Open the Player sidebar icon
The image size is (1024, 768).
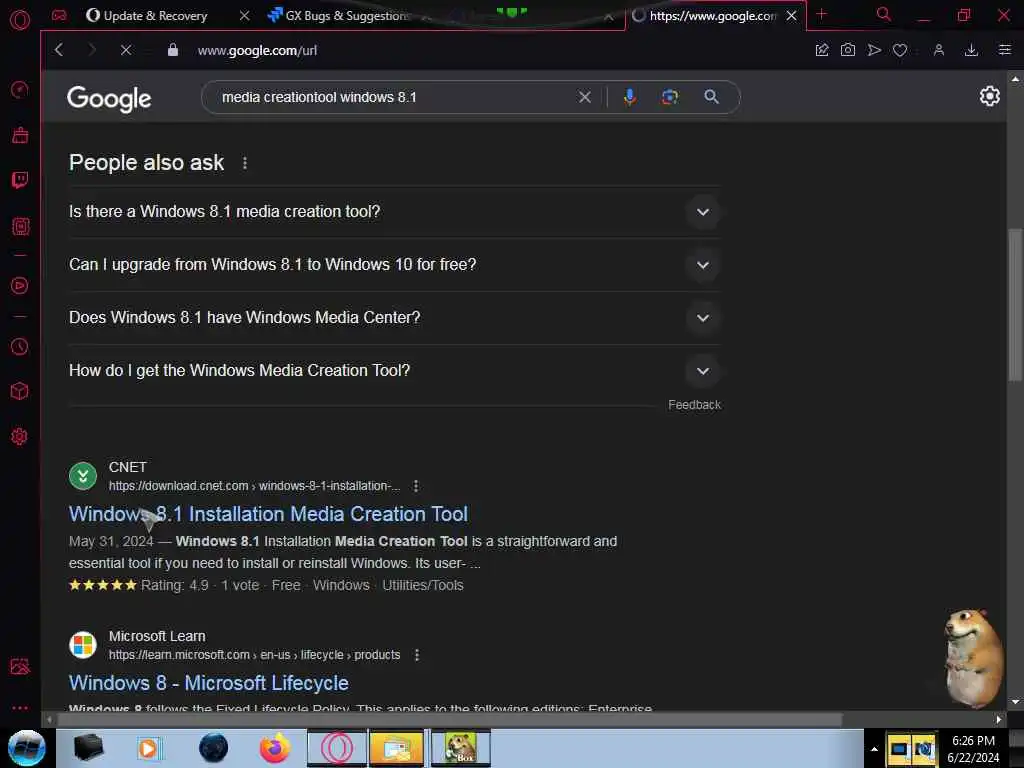pyautogui.click(x=20, y=285)
